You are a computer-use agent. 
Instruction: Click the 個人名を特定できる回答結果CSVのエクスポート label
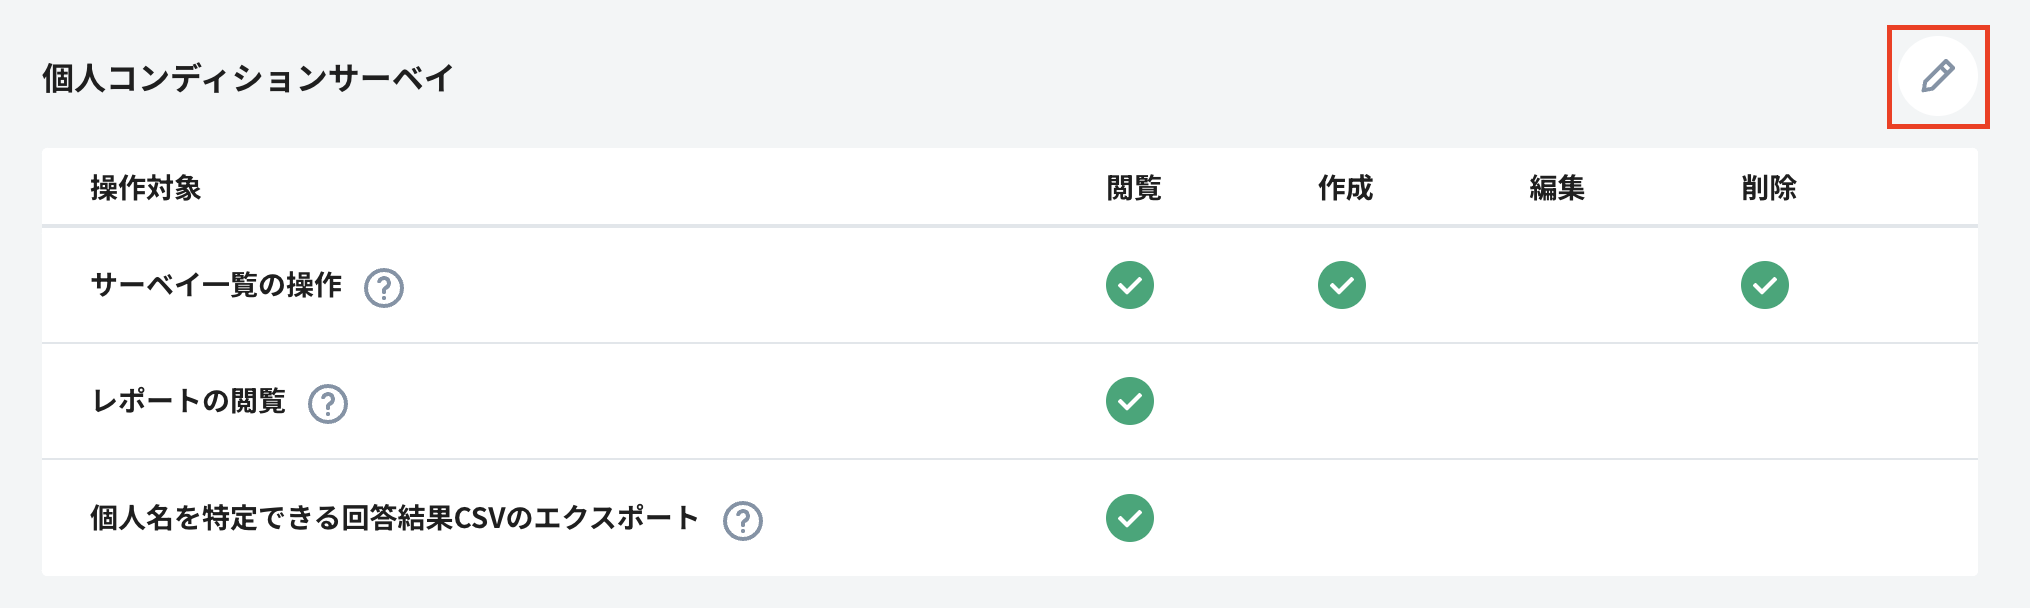(x=394, y=518)
